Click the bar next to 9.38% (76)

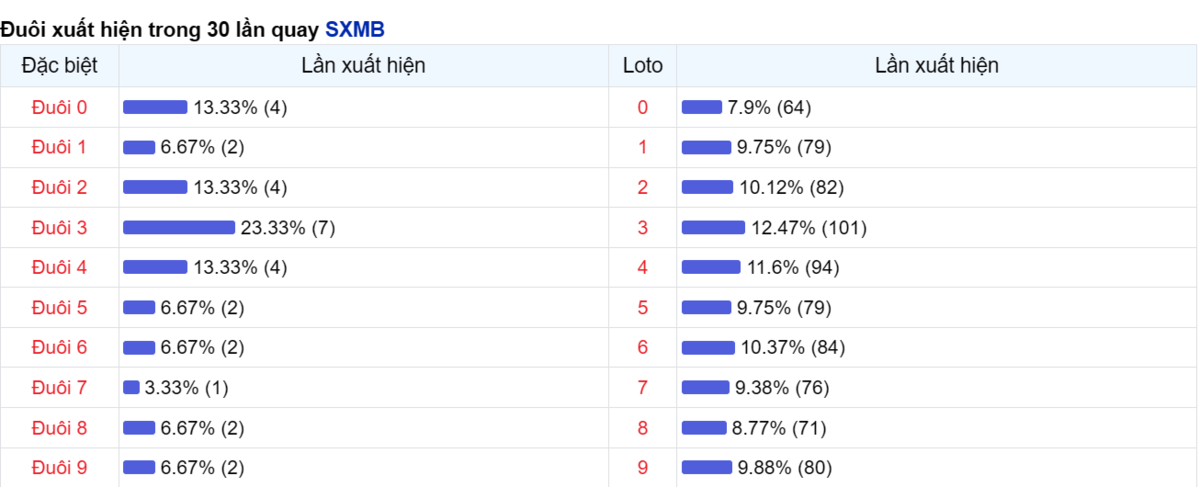(706, 387)
